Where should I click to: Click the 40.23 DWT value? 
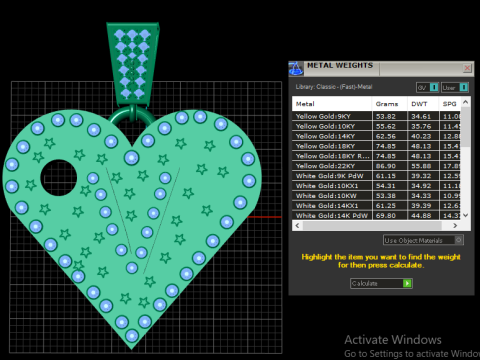click(421, 137)
